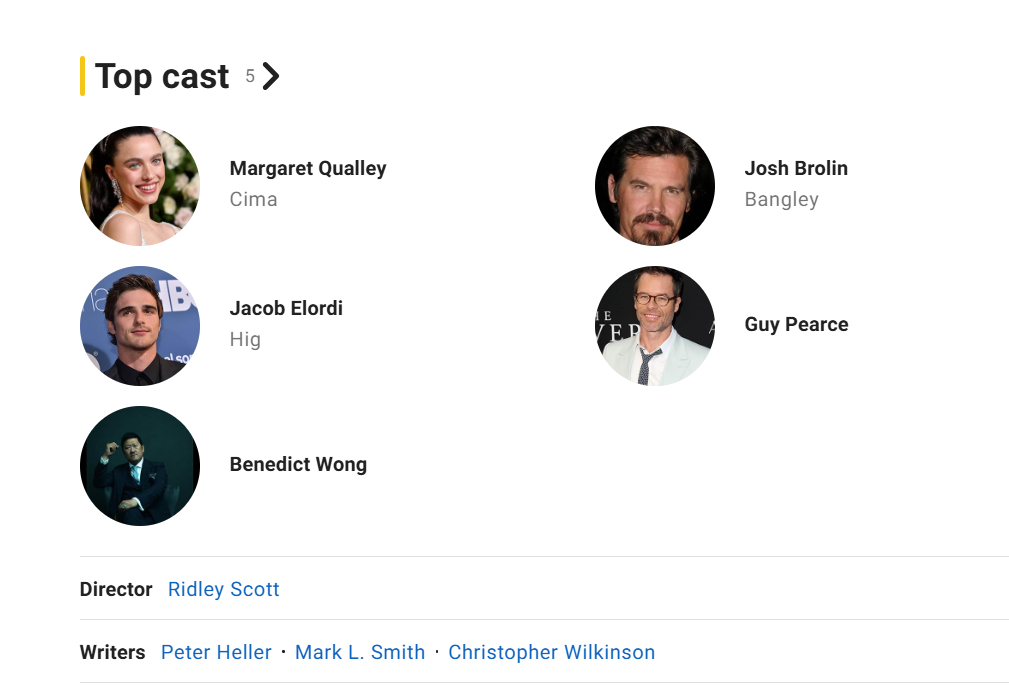Open director Ridley Scott's page
1009x685 pixels.
point(223,589)
